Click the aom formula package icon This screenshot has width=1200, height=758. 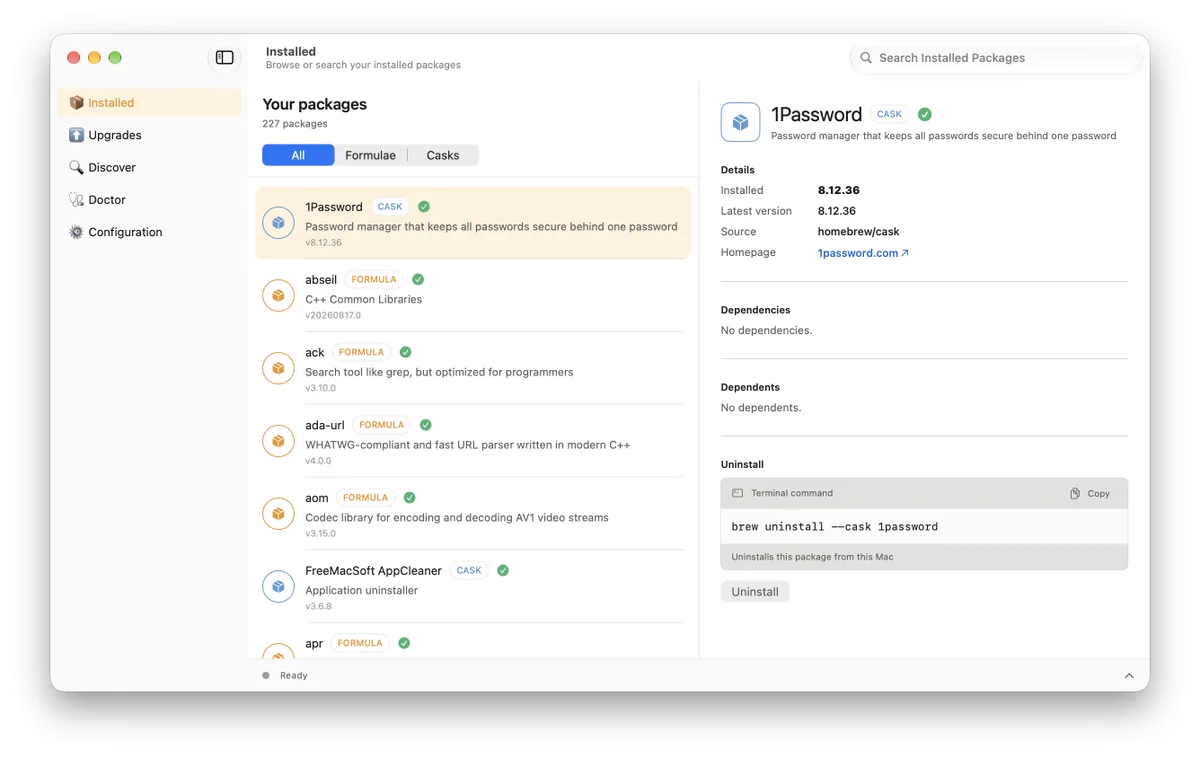(x=278, y=514)
